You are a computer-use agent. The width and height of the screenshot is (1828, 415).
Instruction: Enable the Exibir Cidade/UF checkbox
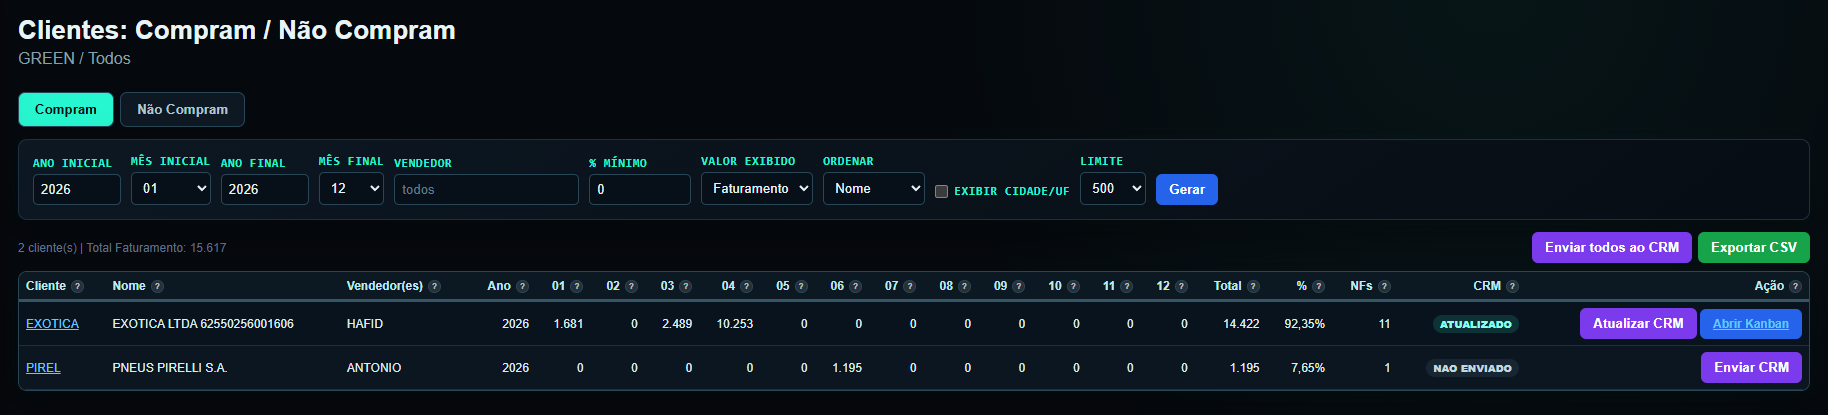pos(941,191)
